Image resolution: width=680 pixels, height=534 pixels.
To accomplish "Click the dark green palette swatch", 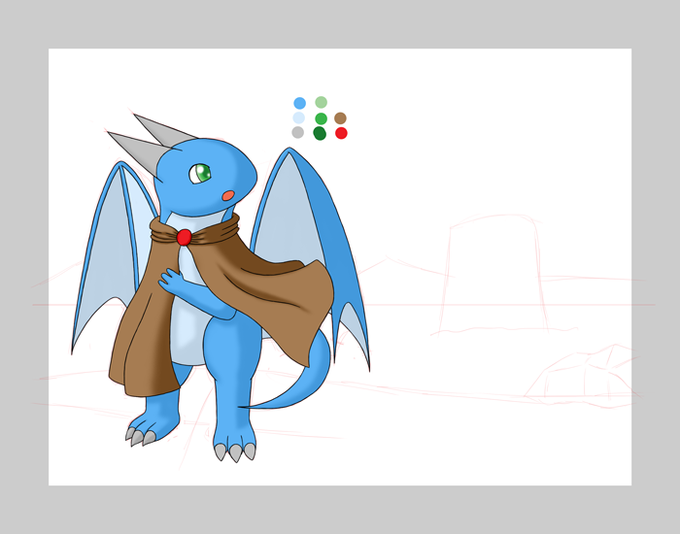I will coord(320,133).
